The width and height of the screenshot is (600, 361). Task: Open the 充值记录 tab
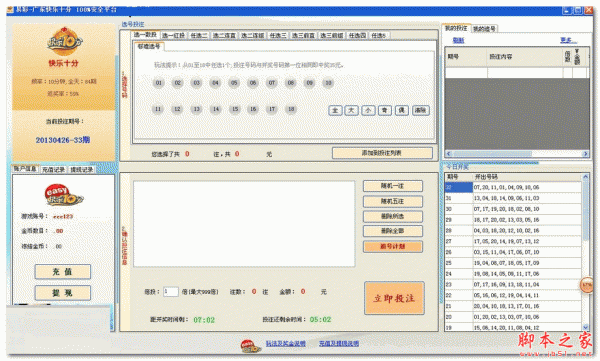coord(53,170)
